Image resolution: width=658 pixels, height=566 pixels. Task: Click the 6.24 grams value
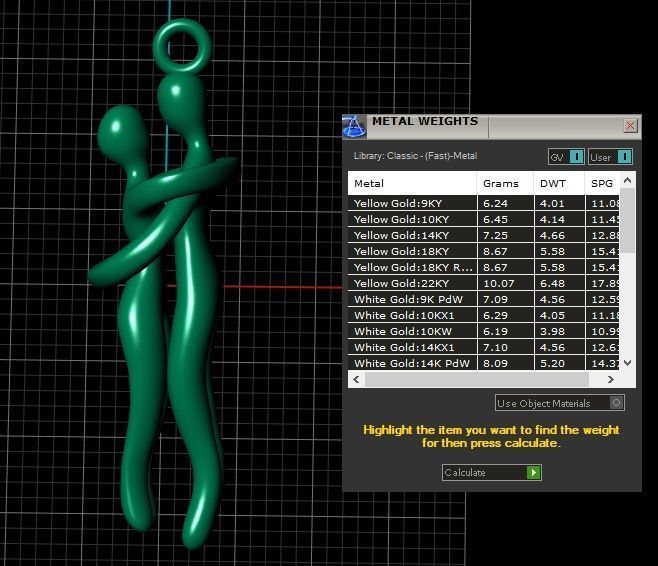point(496,203)
